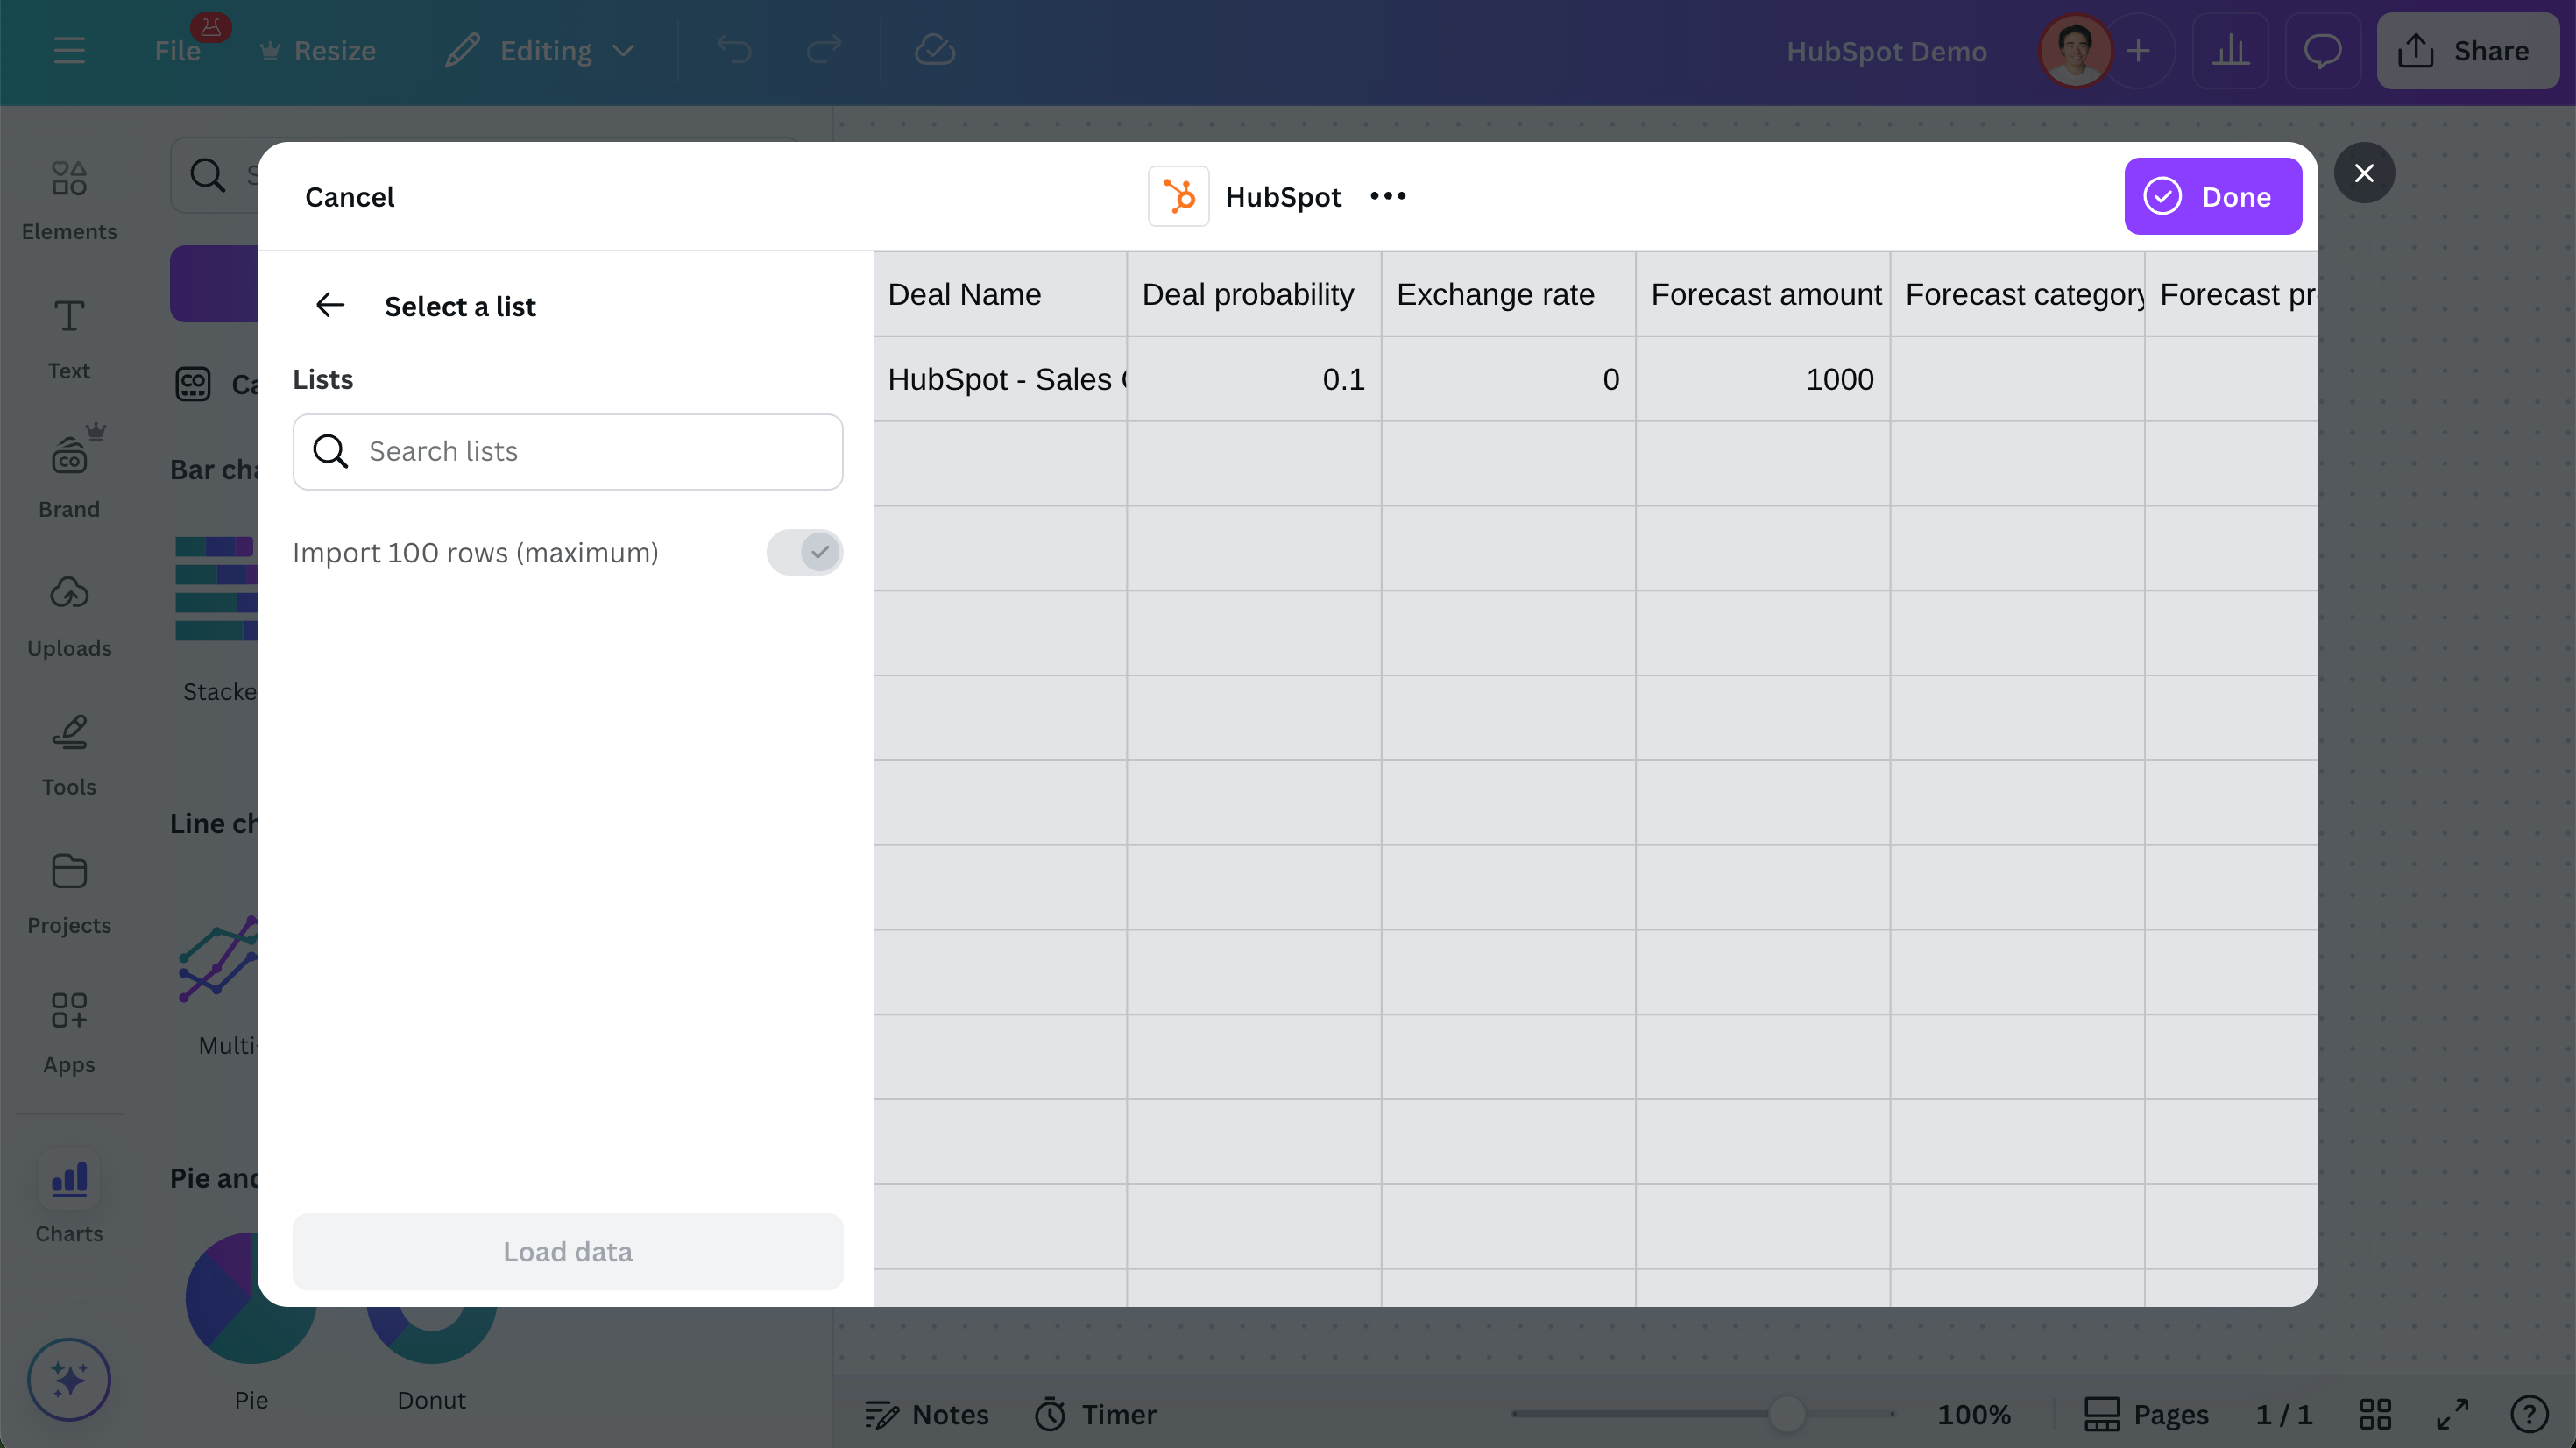Open the Timer tool in bottom bar
The height and width of the screenshot is (1448, 2576).
[x=1096, y=1414]
